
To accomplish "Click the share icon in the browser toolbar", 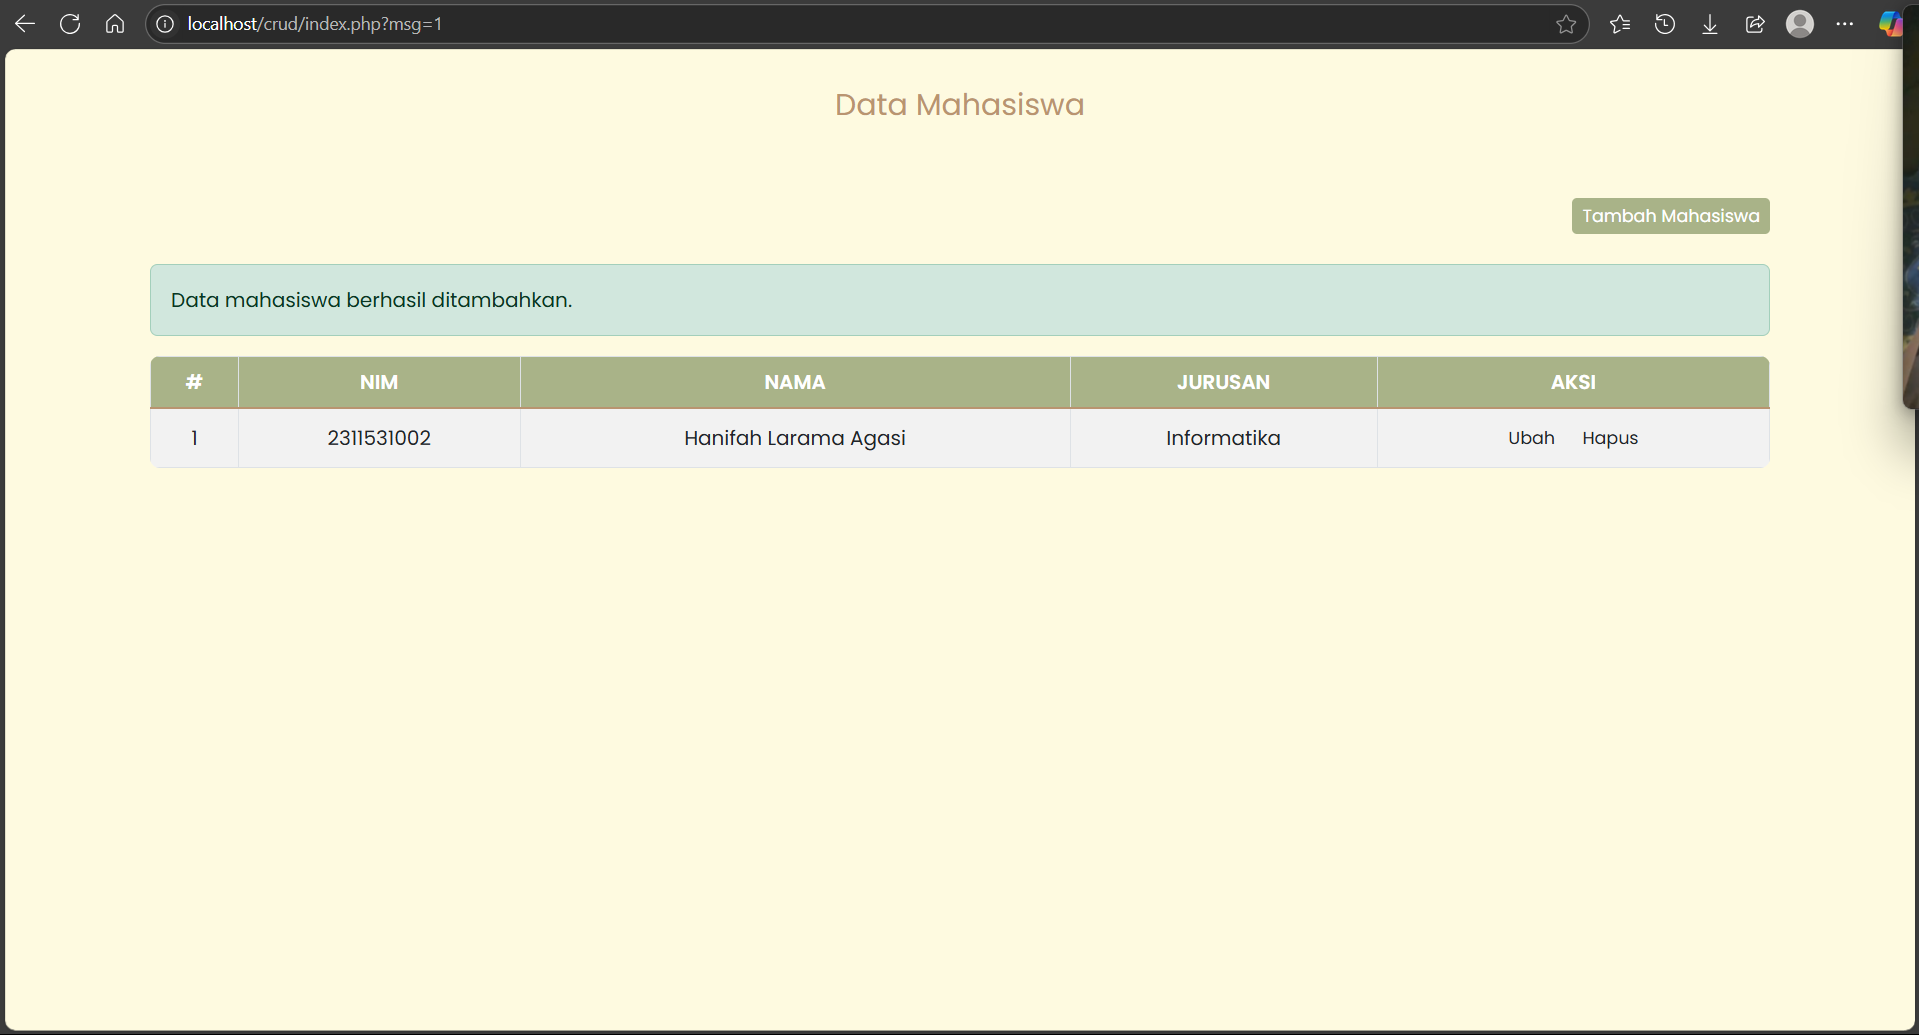I will pos(1755,24).
